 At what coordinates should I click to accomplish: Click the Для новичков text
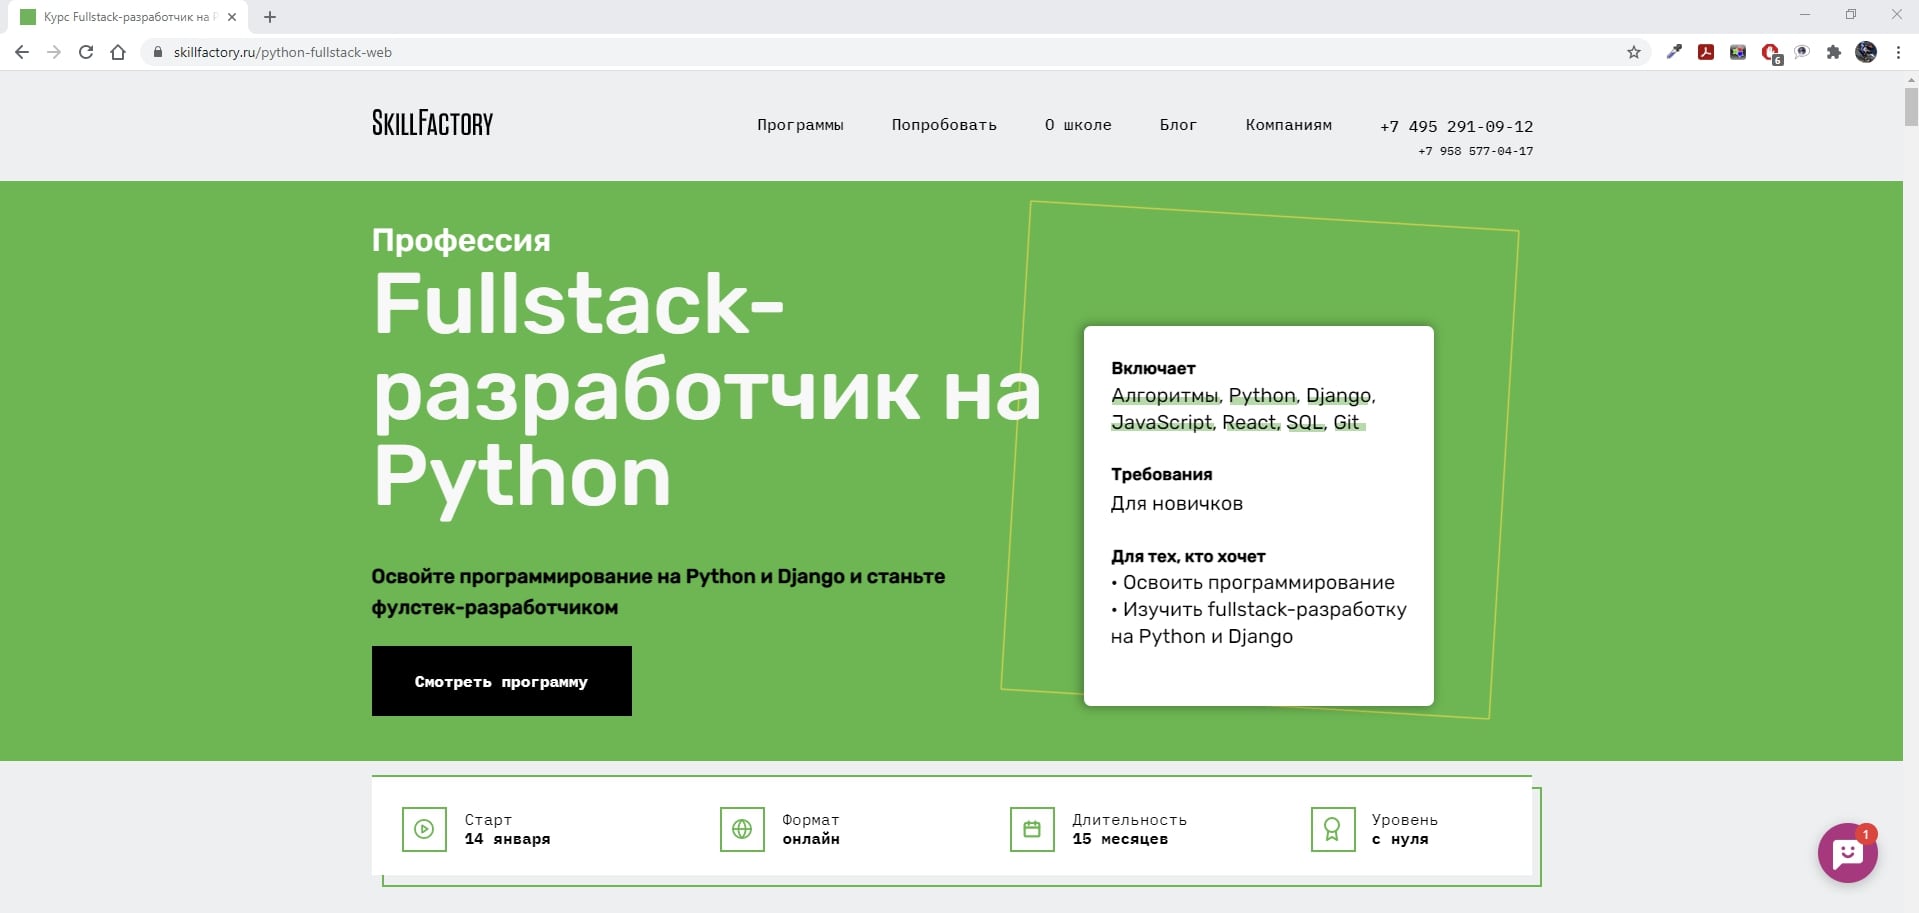[1177, 503]
